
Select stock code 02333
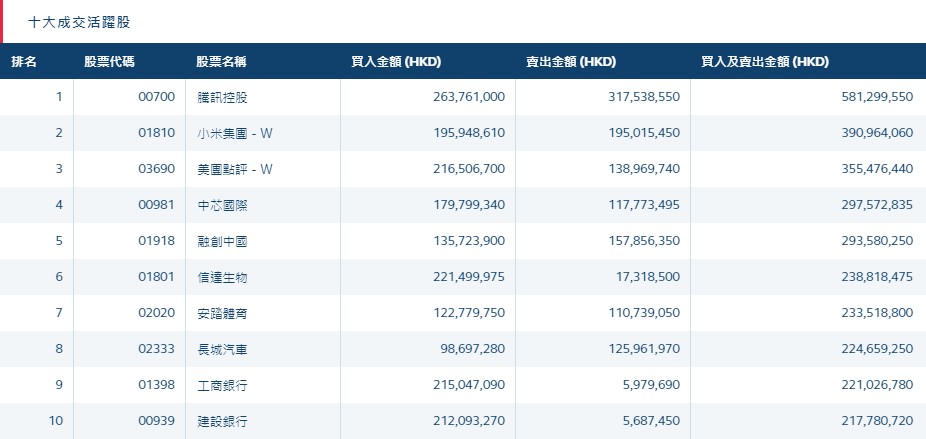point(156,349)
